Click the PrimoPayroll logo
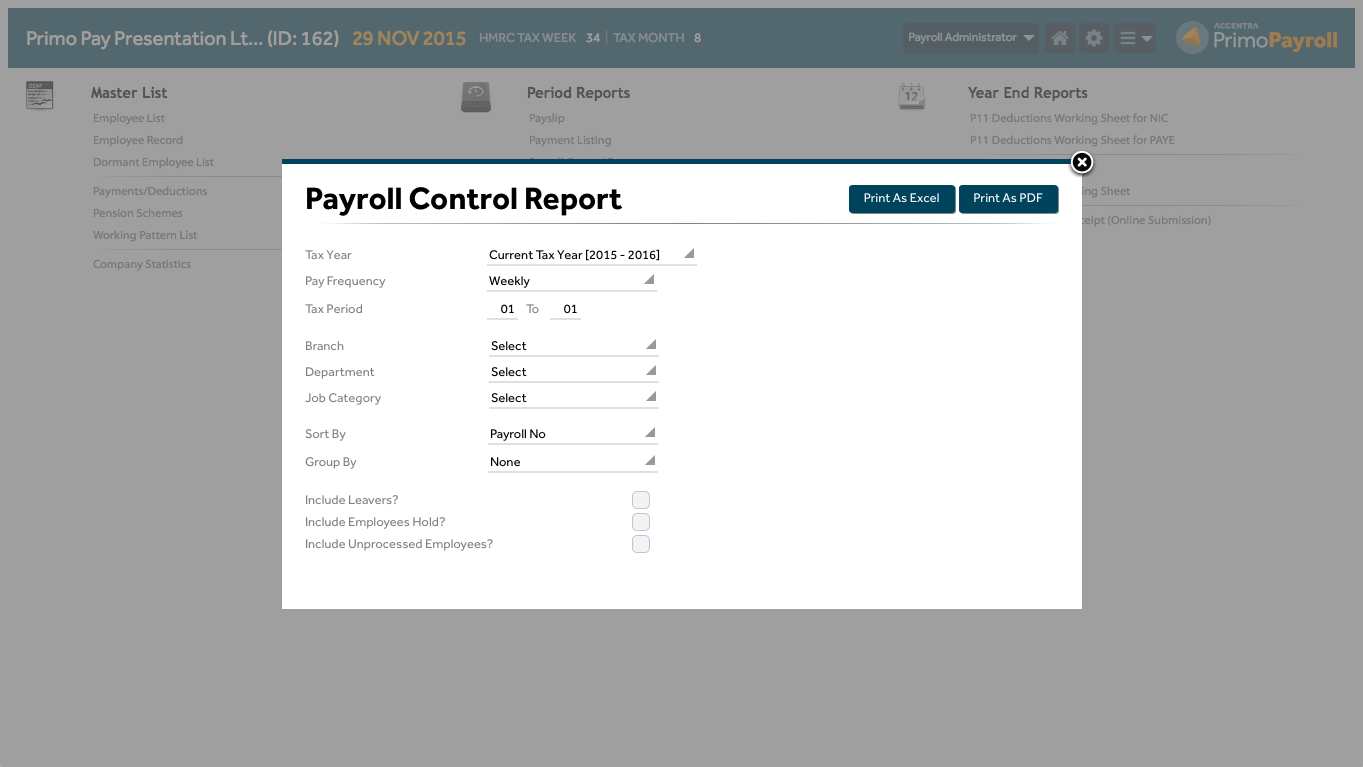Viewport: 1363px width, 767px height. [1257, 38]
